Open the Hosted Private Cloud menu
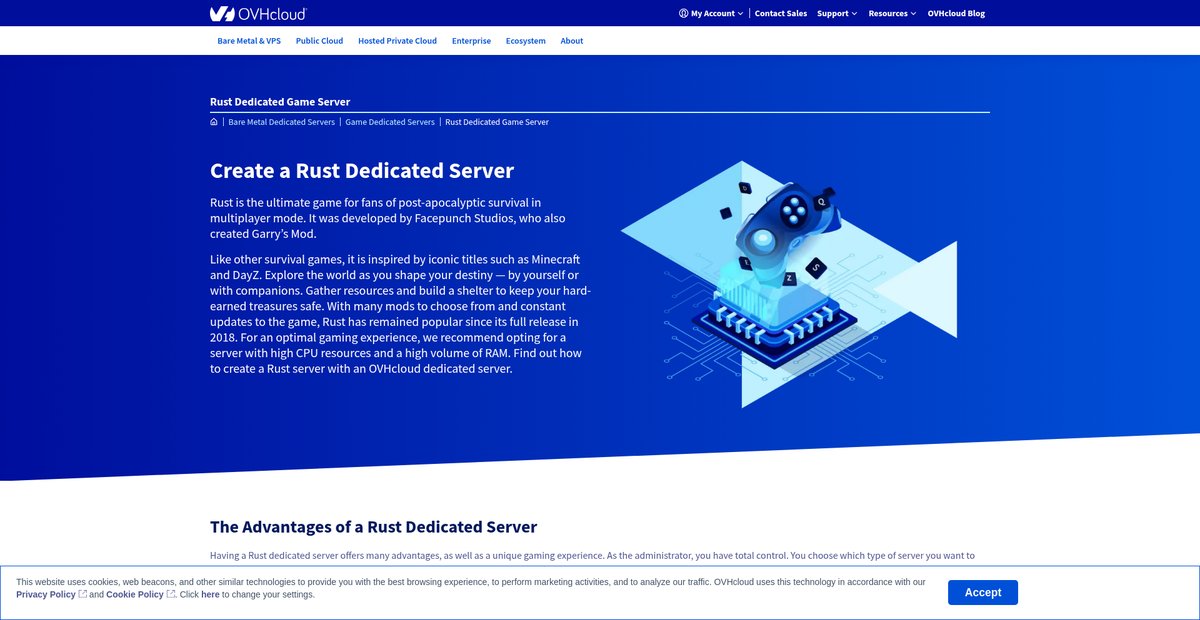 tap(397, 41)
